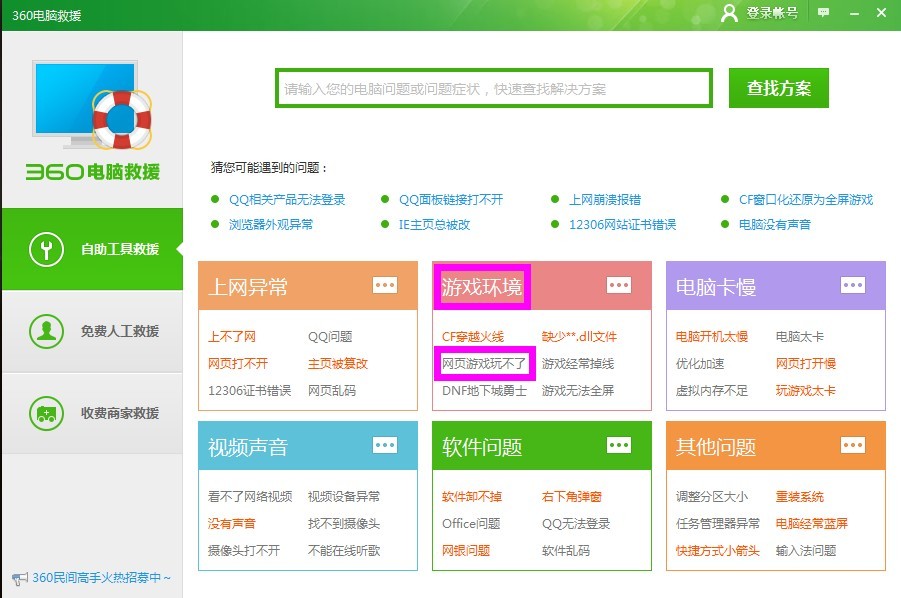Select 网页乱码 fix

point(332,391)
